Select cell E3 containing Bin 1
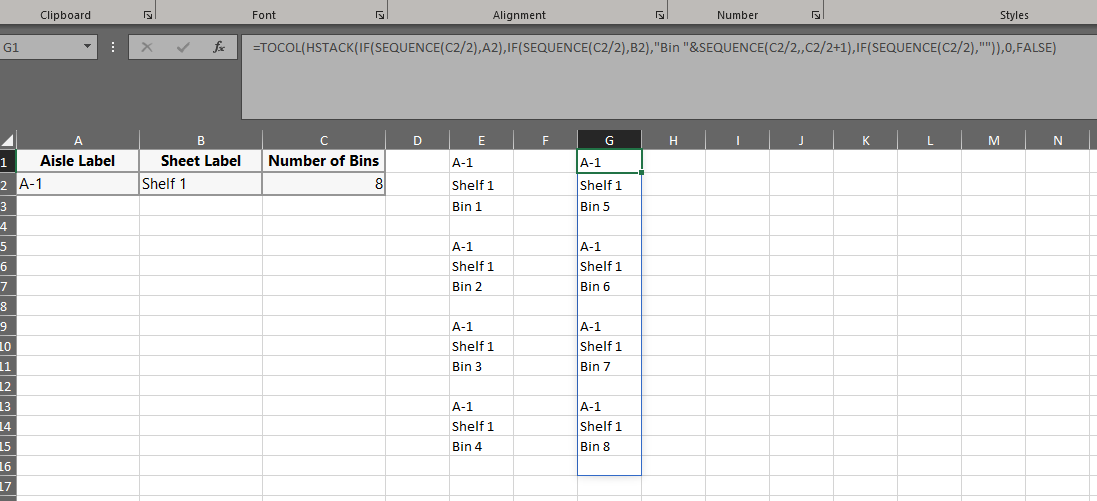 click(x=481, y=206)
